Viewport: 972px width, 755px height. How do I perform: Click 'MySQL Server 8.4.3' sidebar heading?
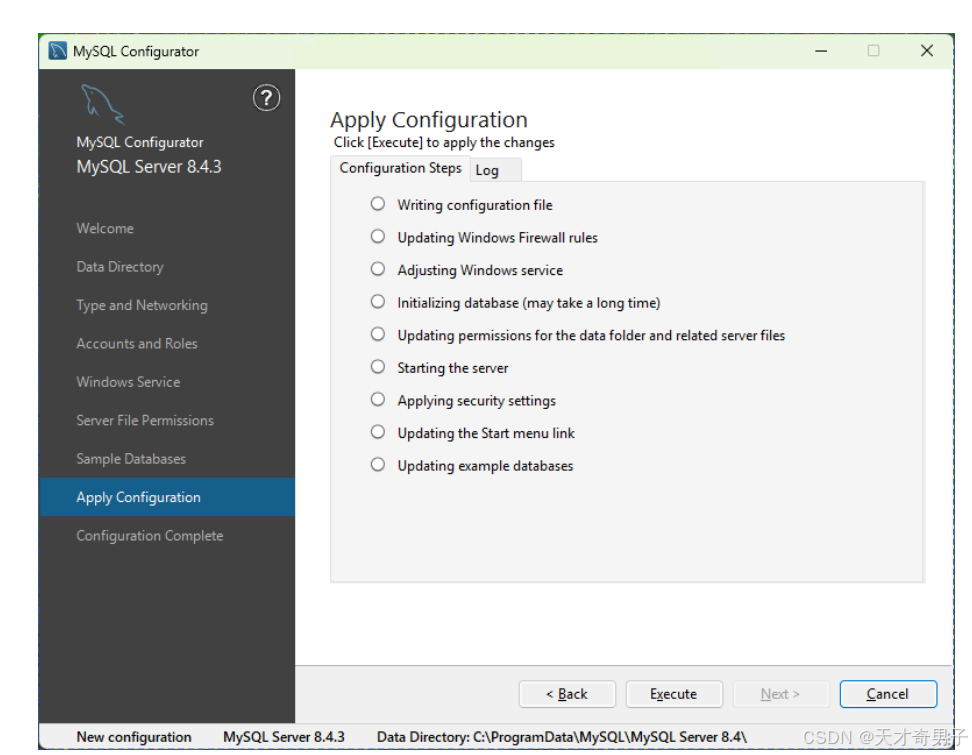coord(149,167)
